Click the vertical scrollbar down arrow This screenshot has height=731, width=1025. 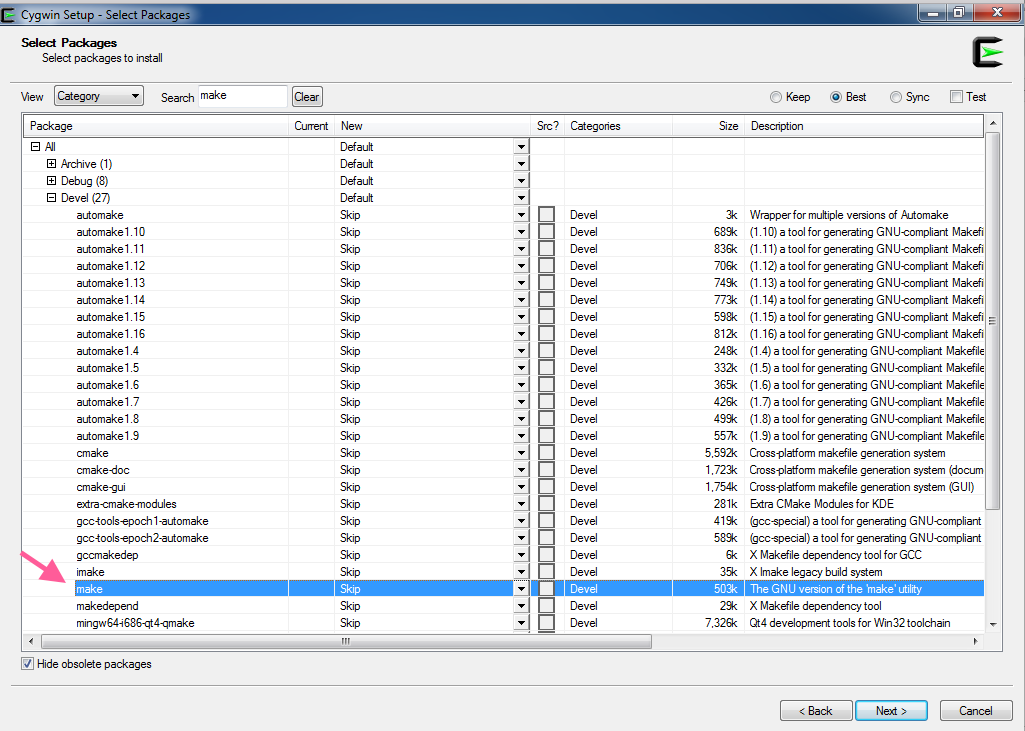point(993,624)
